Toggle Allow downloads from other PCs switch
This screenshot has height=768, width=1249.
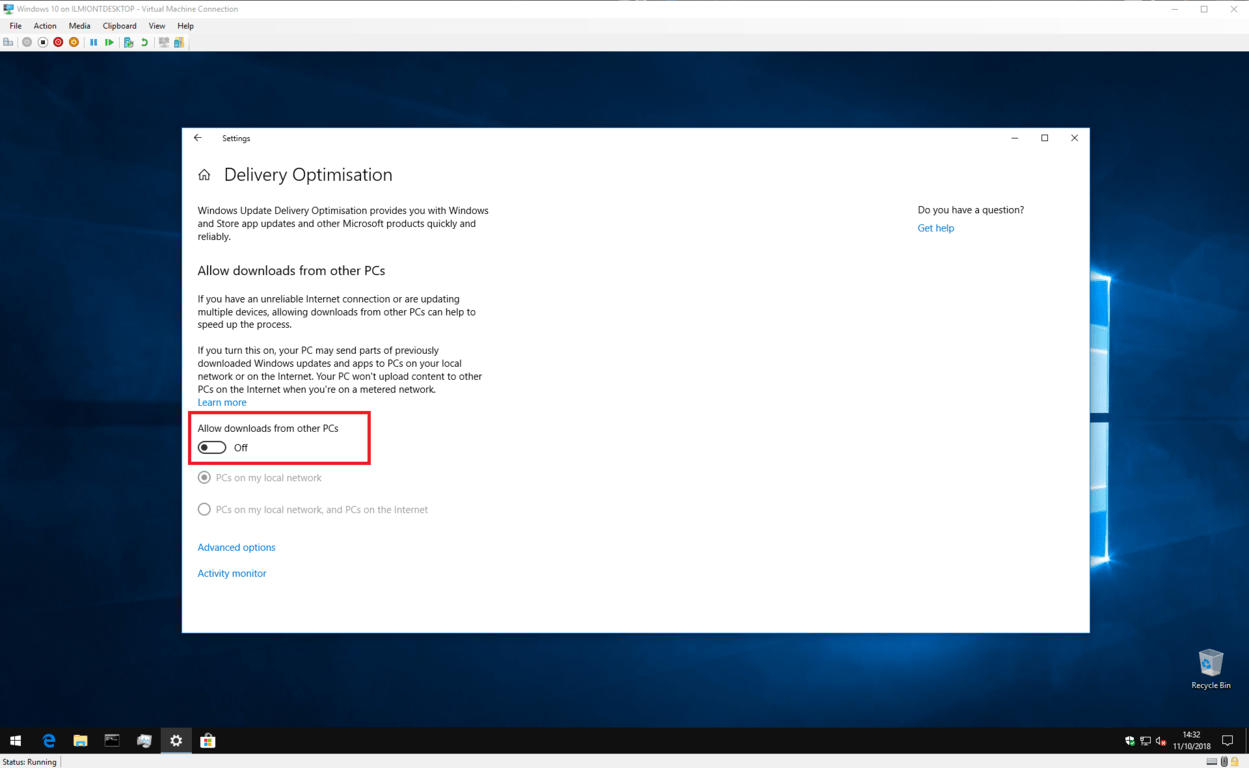(x=212, y=447)
